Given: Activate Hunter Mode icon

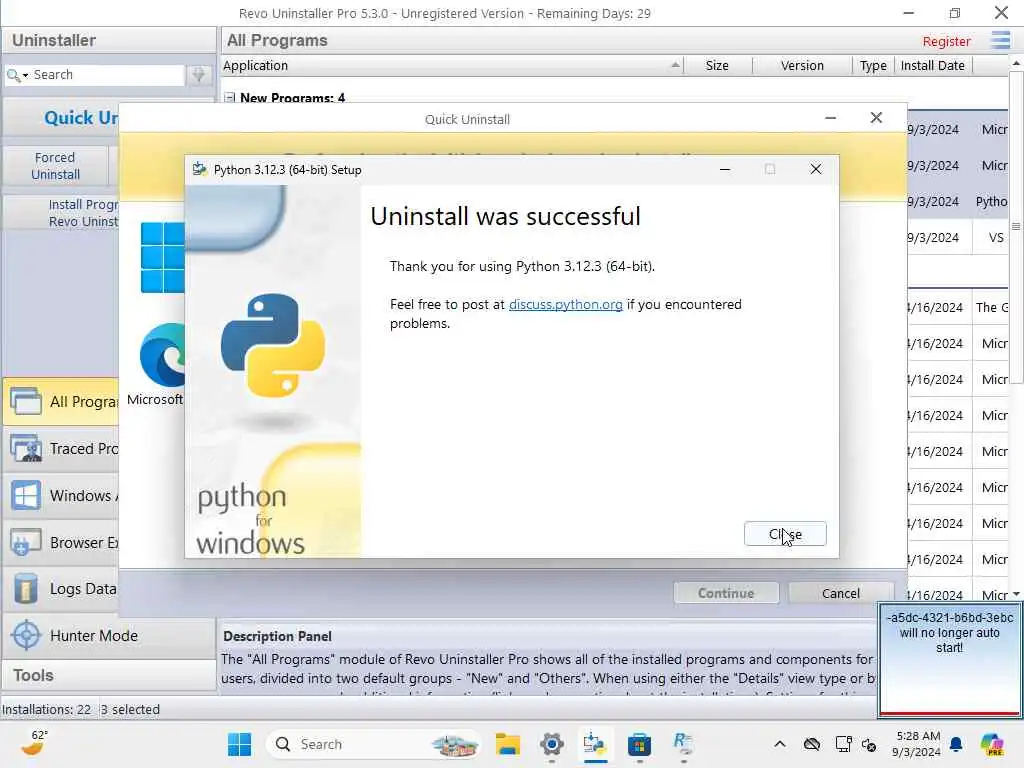Looking at the screenshot, I should [26, 635].
